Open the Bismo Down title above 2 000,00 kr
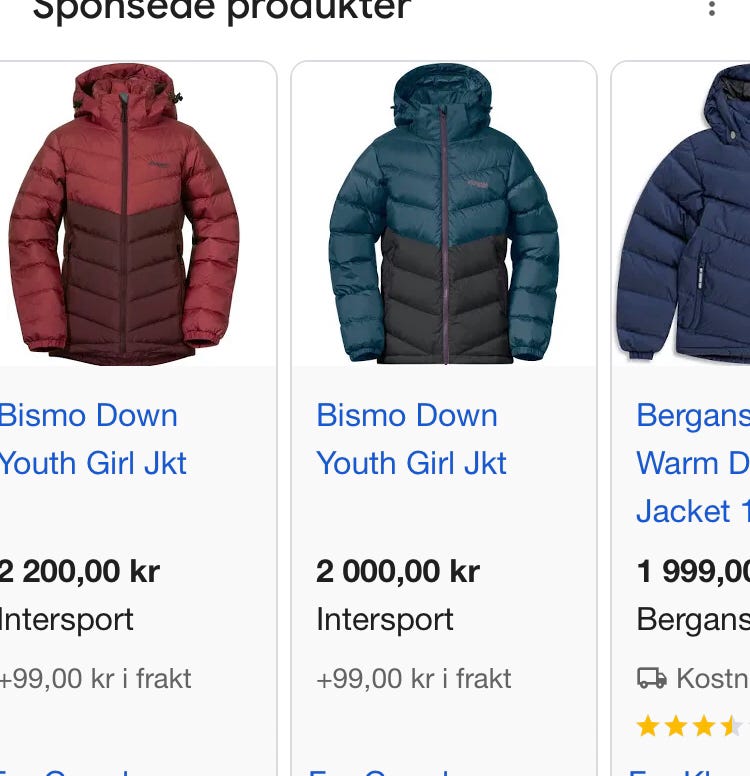750x776 pixels. (x=411, y=439)
